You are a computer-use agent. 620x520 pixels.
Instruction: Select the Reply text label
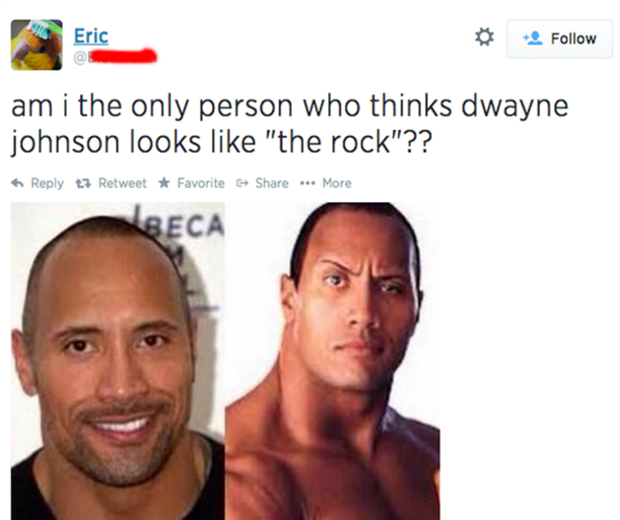pos(47,183)
